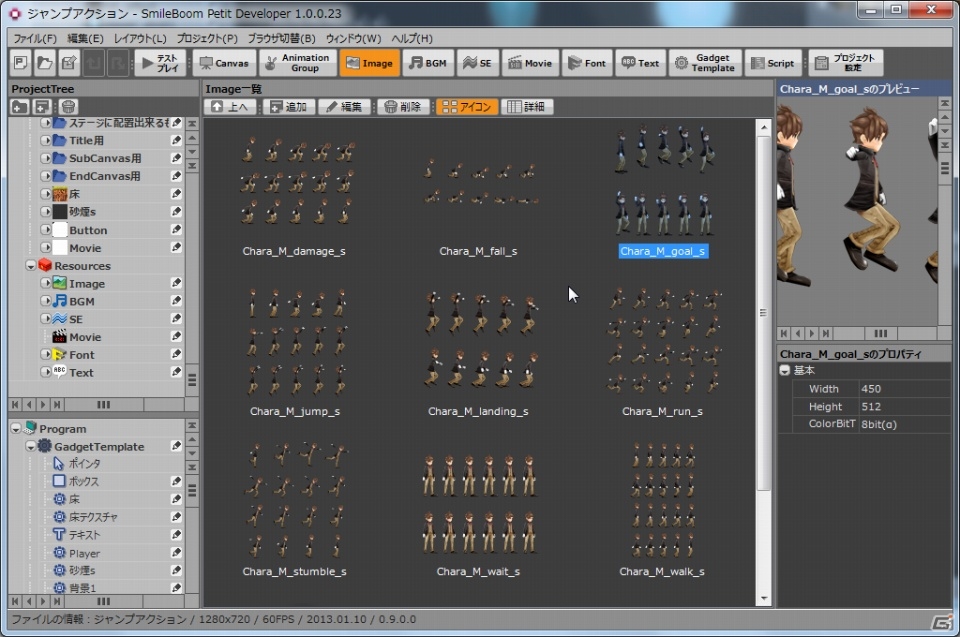960x637 pixels.
Task: Click pencil edit icon for Button row
Action: click(x=176, y=230)
